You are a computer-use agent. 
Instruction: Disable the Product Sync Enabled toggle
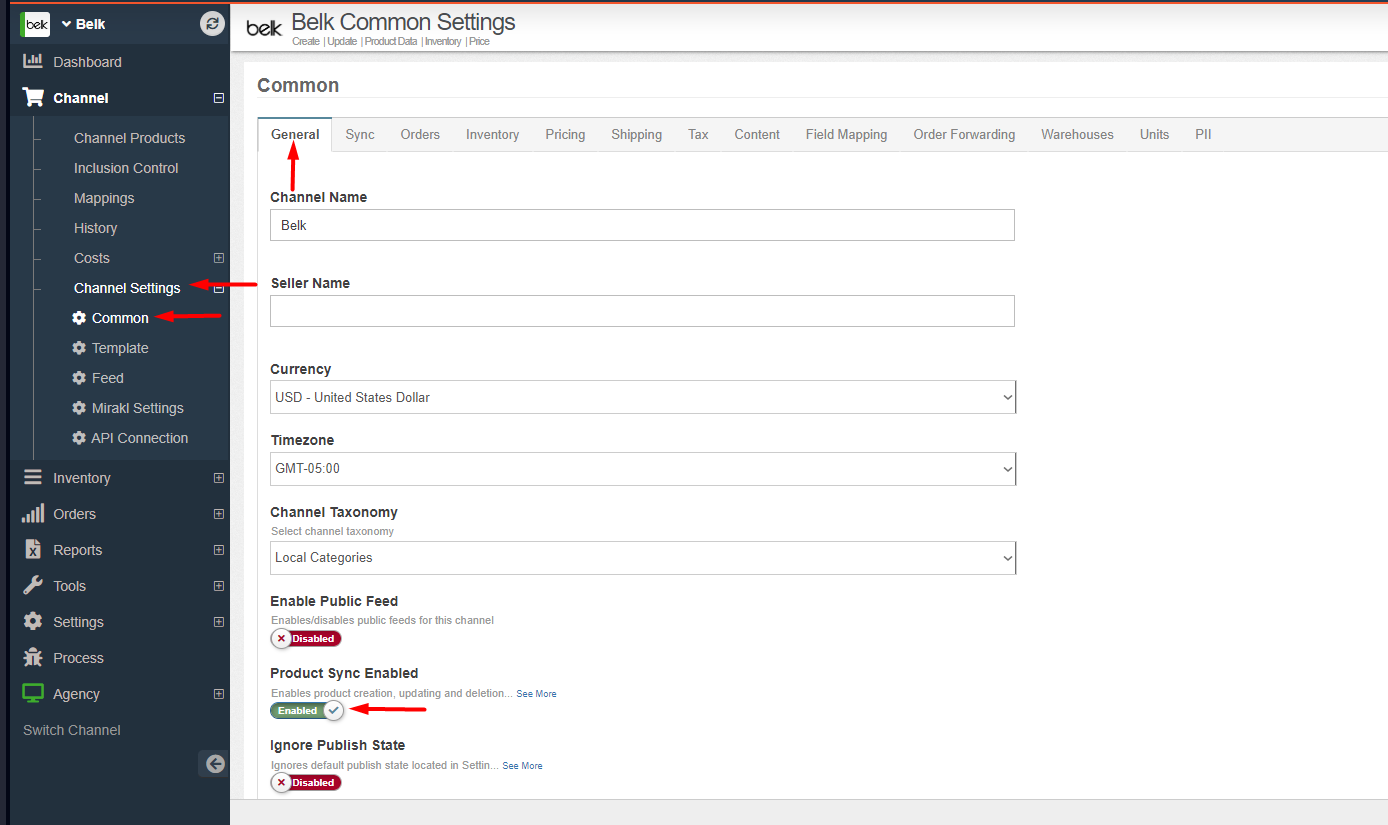tap(306, 711)
